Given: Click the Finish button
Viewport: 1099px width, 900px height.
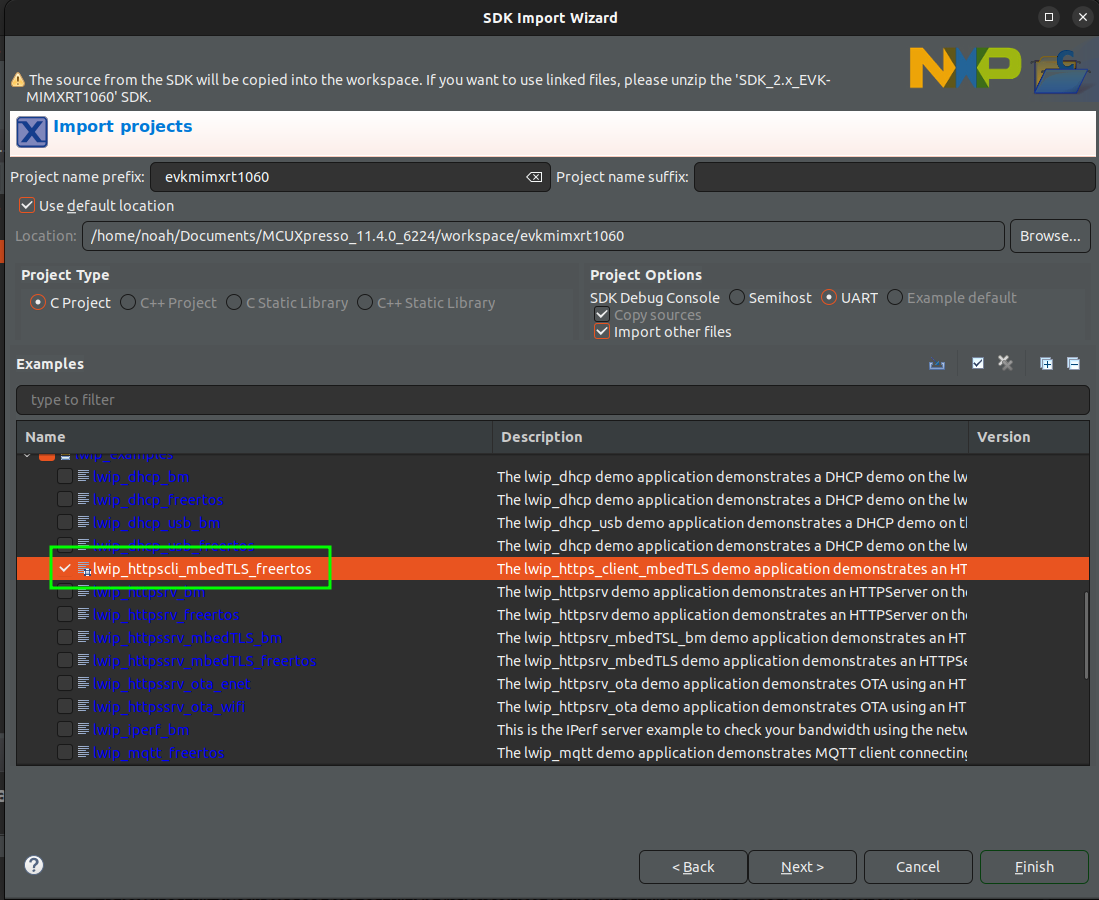Looking at the screenshot, I should (x=1034, y=867).
